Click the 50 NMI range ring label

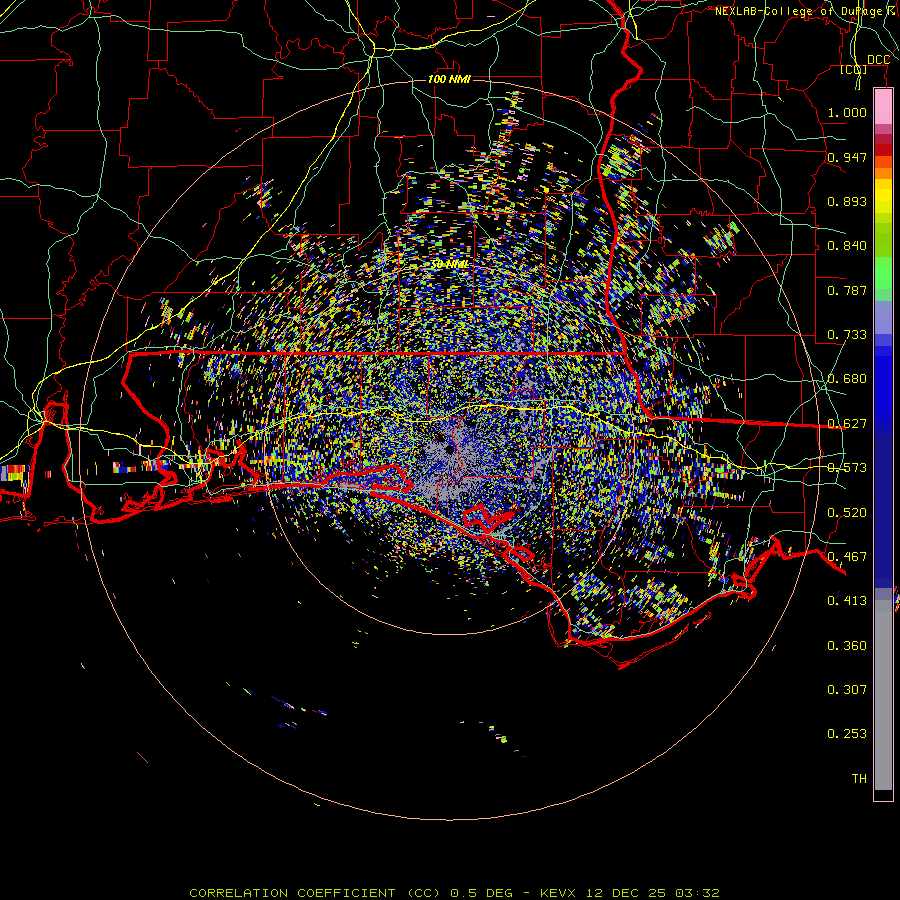tap(449, 265)
